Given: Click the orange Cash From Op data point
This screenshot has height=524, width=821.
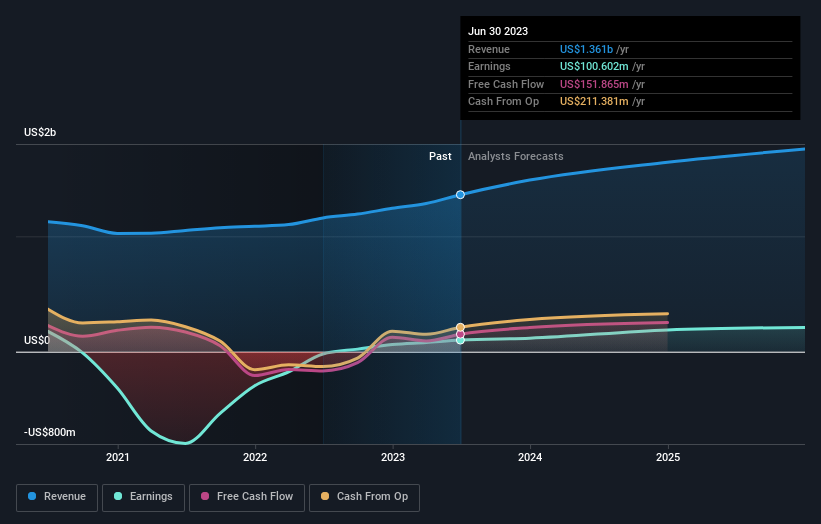Looking at the screenshot, I should click(x=460, y=327).
